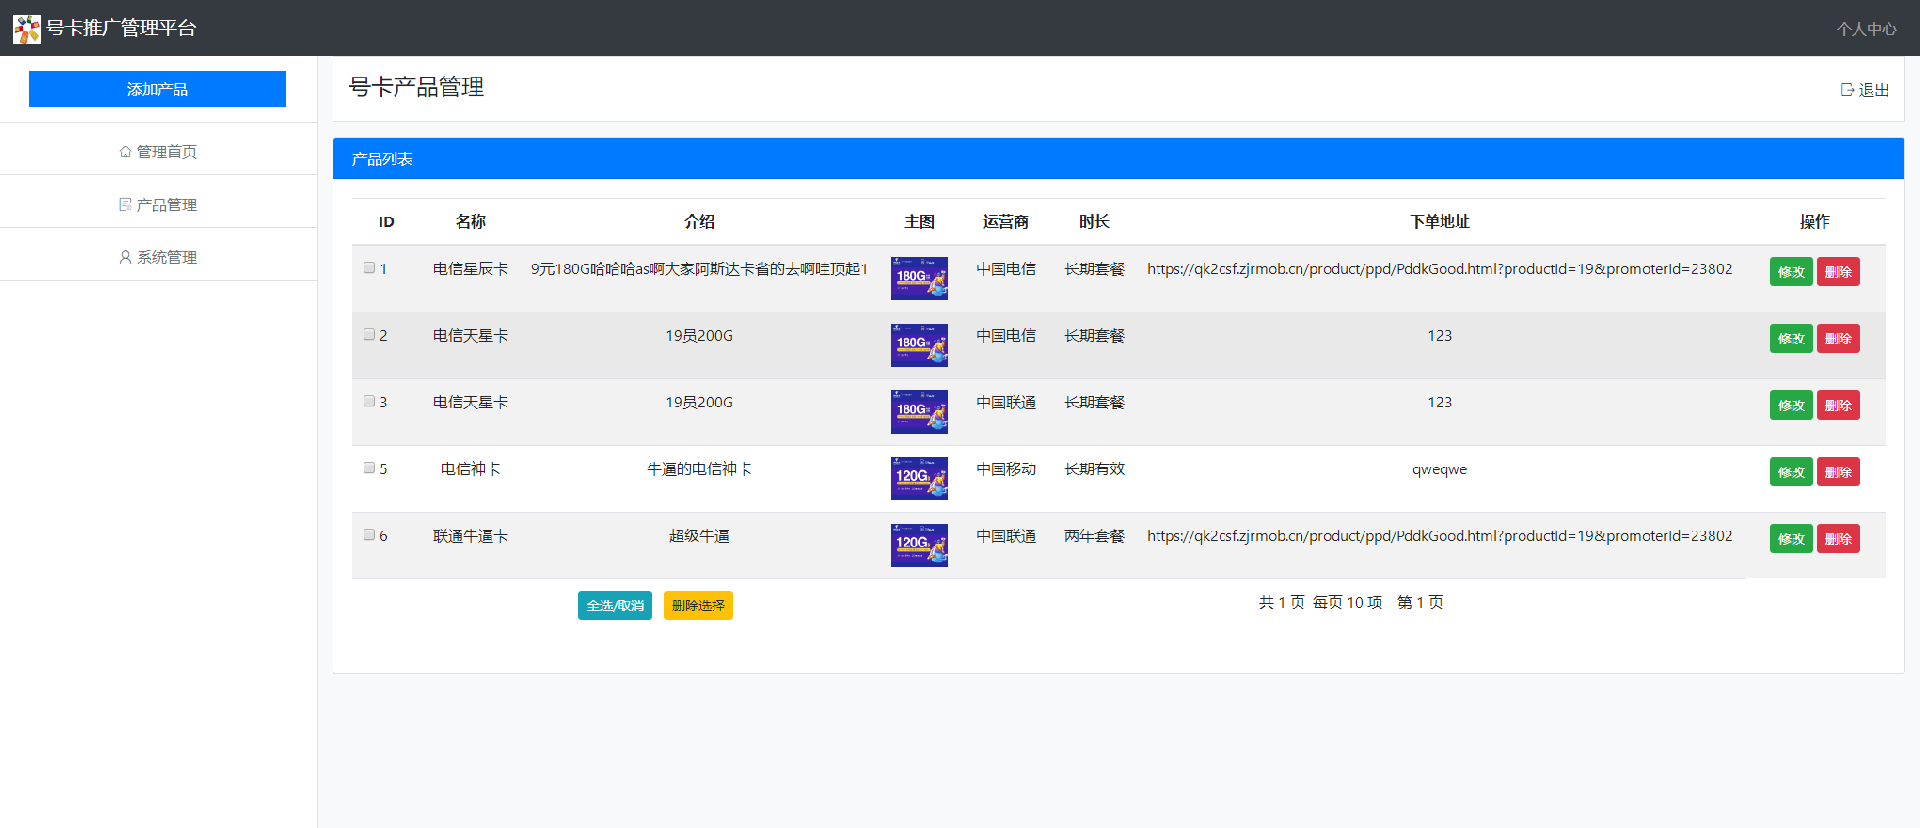Click the 产品列表 panel header
This screenshot has height=828, width=1920.
(1118, 159)
